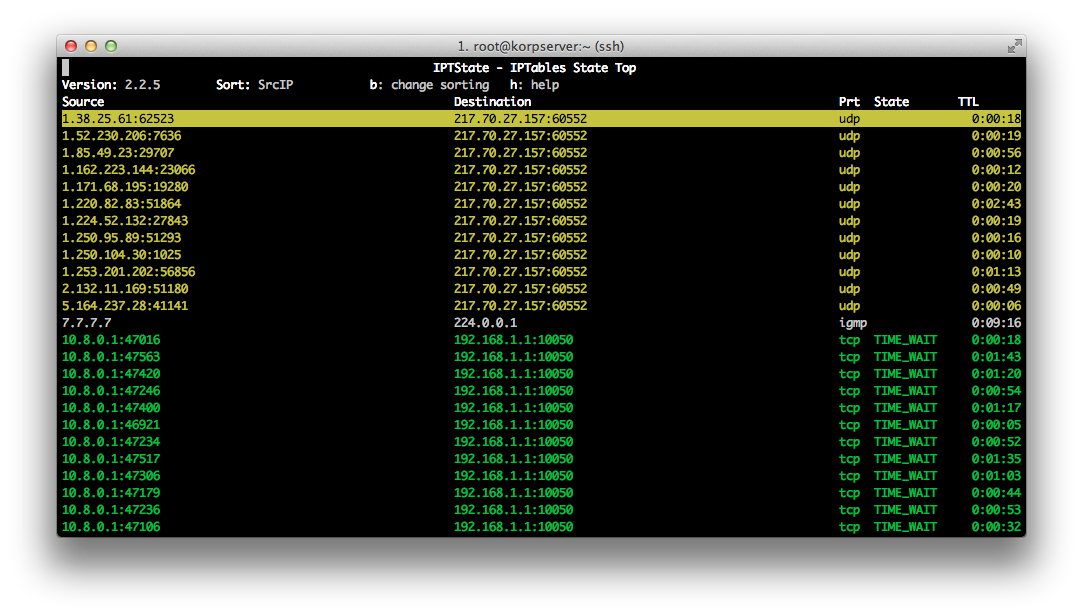Click the Sort: SrcIP indicator

(254, 85)
